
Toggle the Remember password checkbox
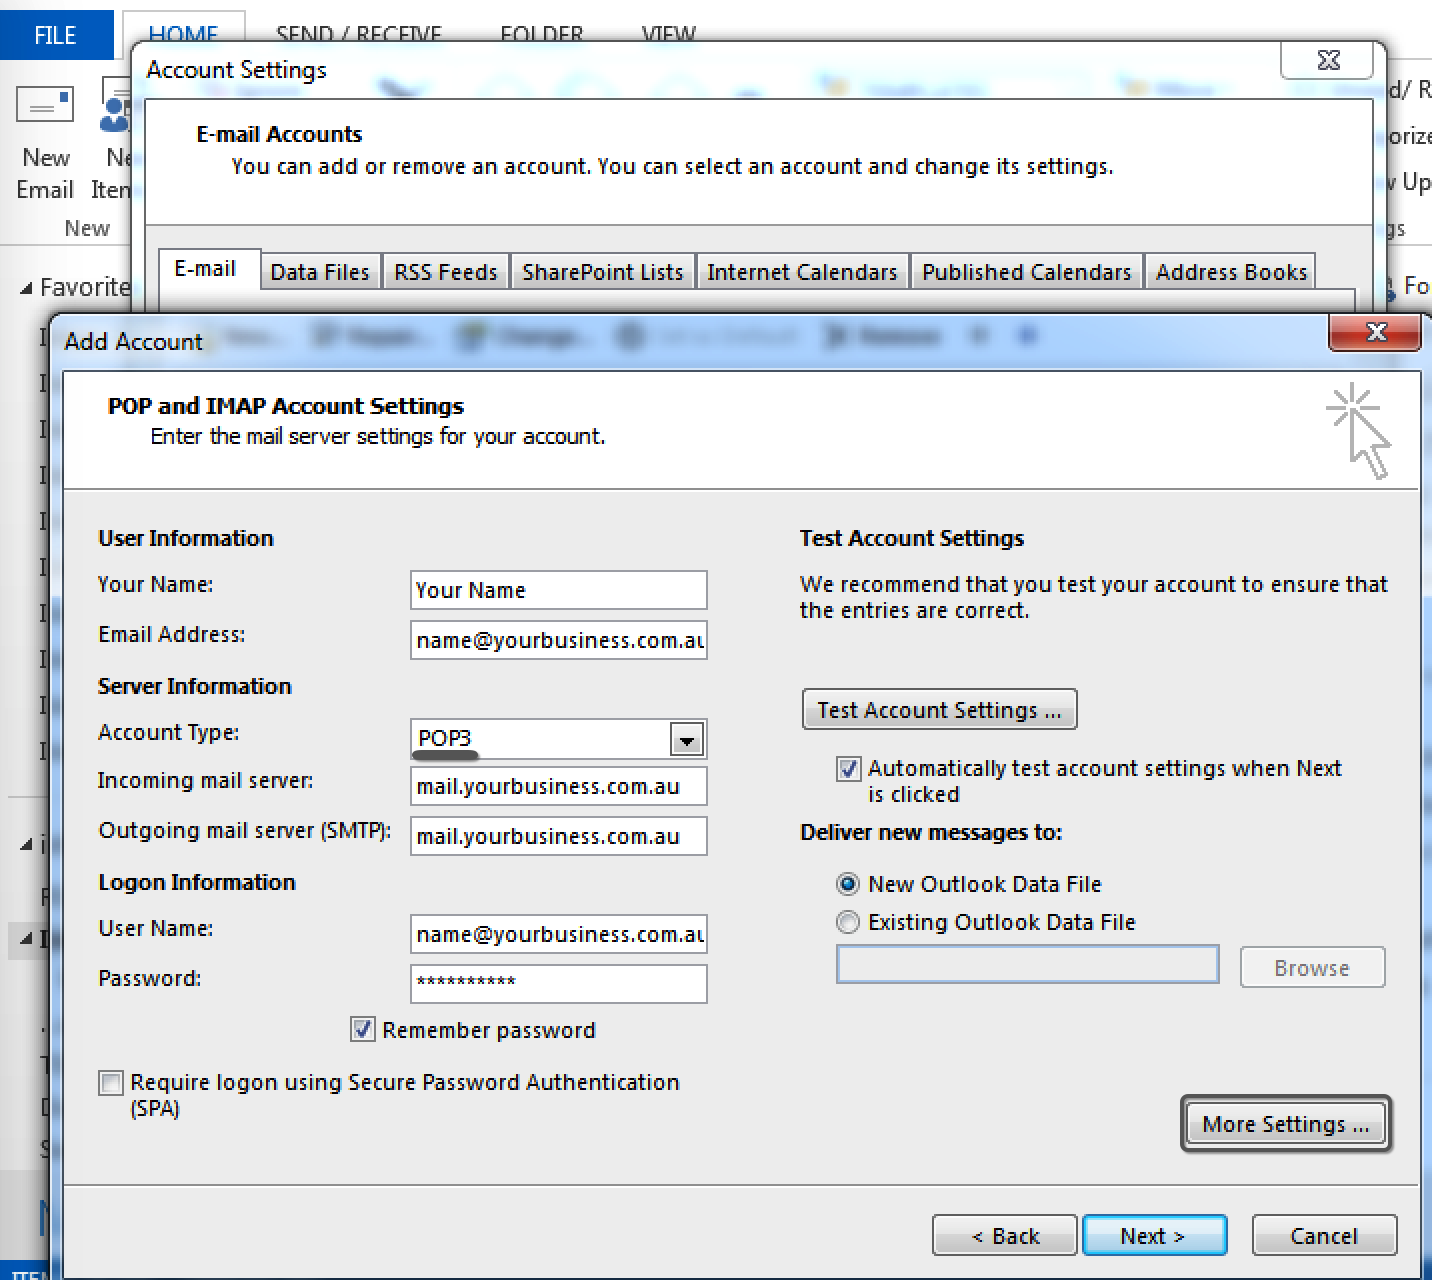[x=363, y=1029]
